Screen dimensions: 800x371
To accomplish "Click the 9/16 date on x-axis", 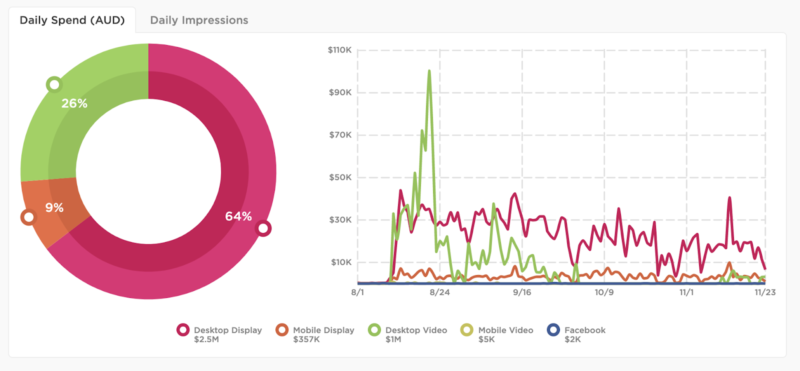I will [x=522, y=293].
